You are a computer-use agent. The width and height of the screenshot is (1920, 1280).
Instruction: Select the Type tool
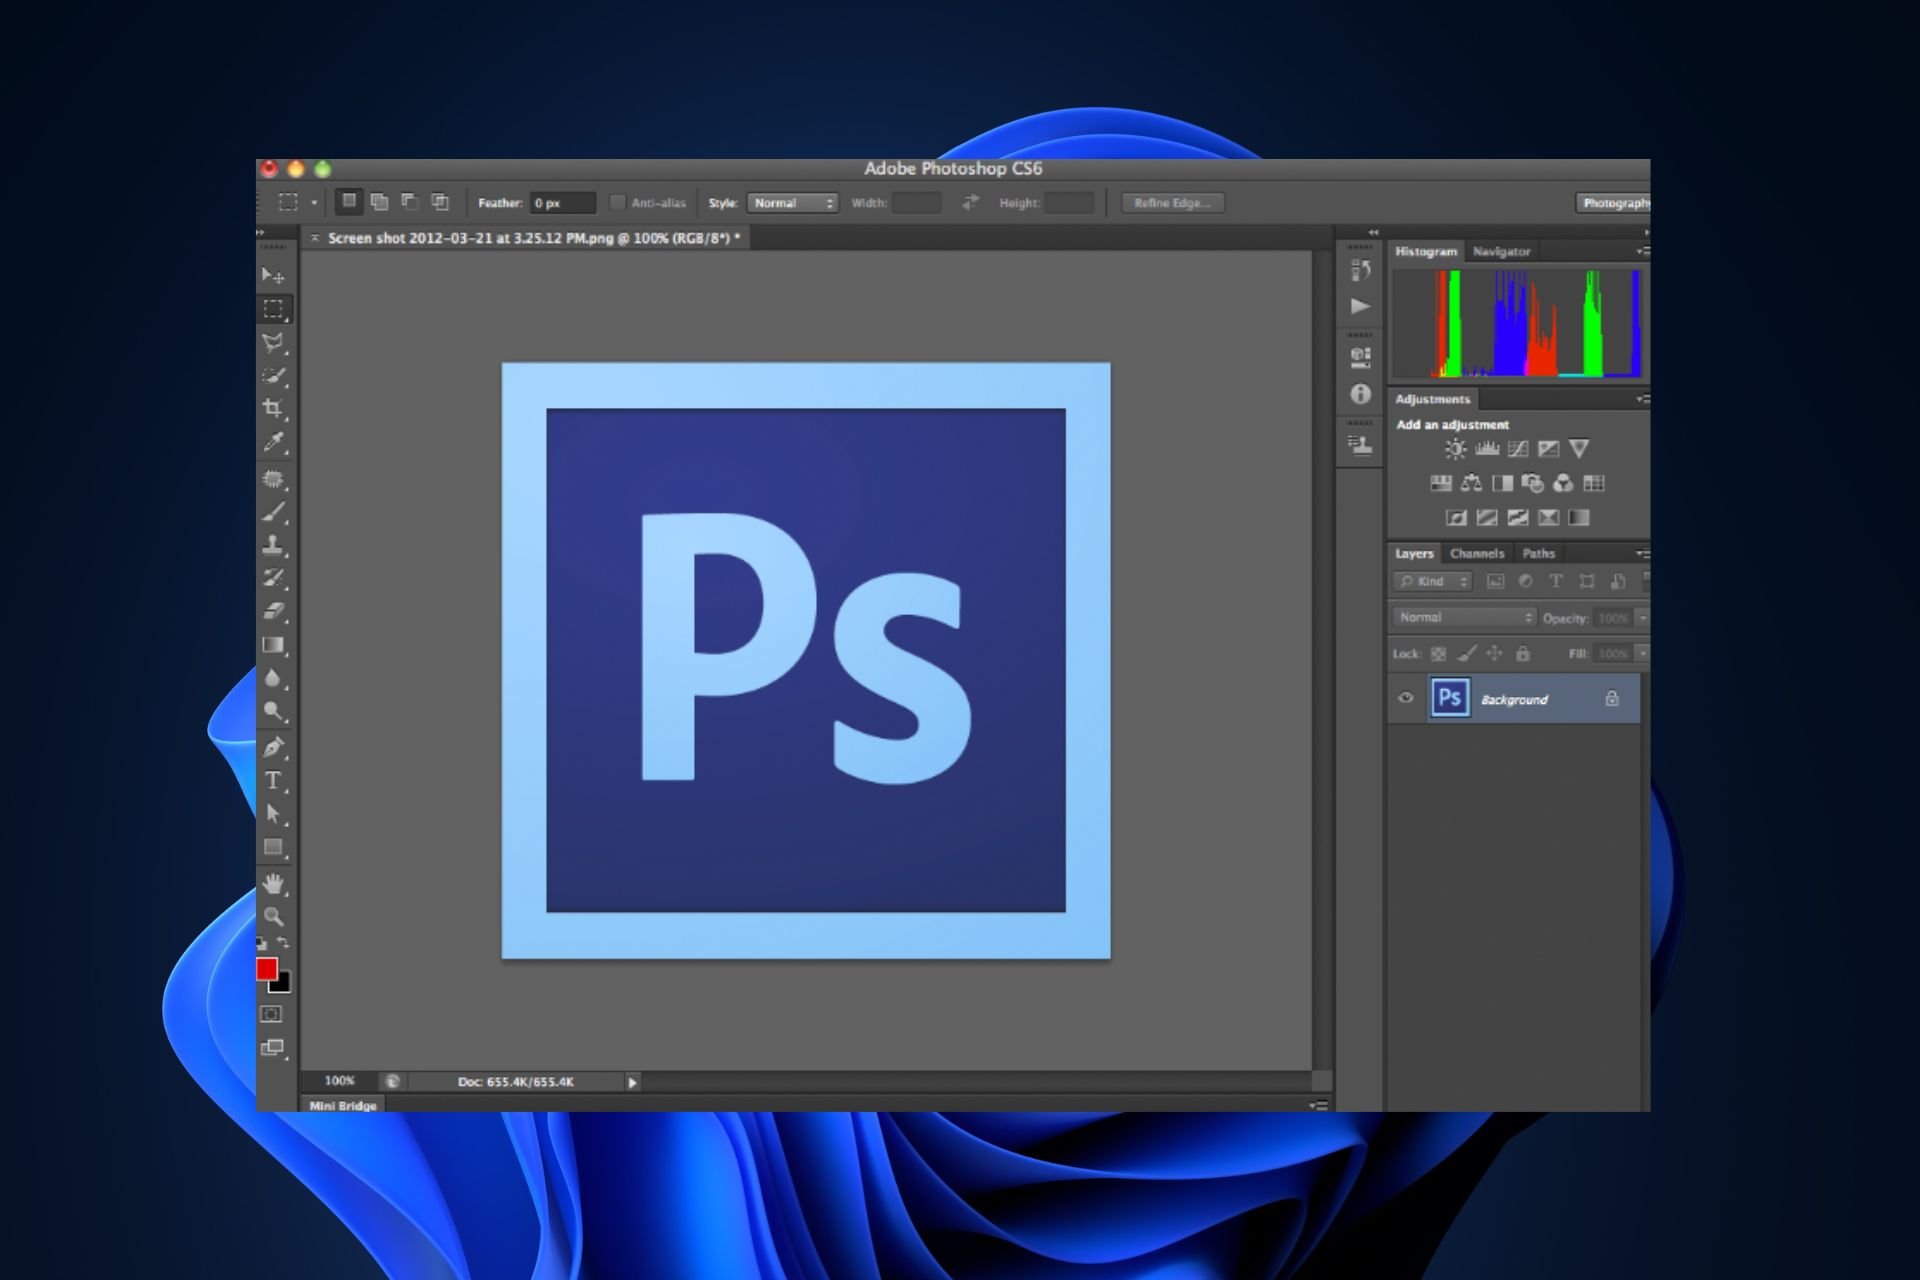pyautogui.click(x=273, y=781)
